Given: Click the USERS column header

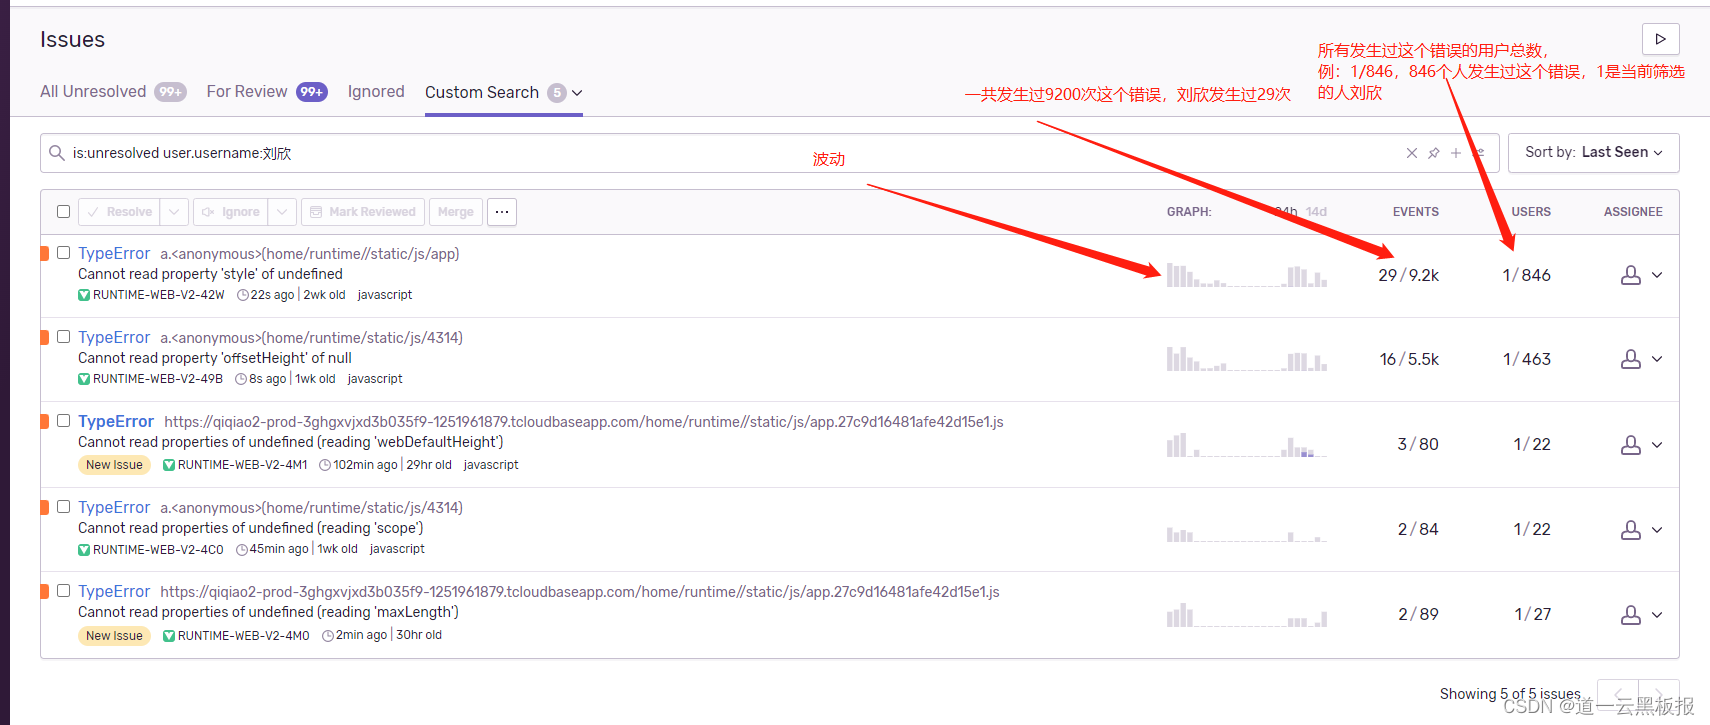Looking at the screenshot, I should coord(1531,212).
